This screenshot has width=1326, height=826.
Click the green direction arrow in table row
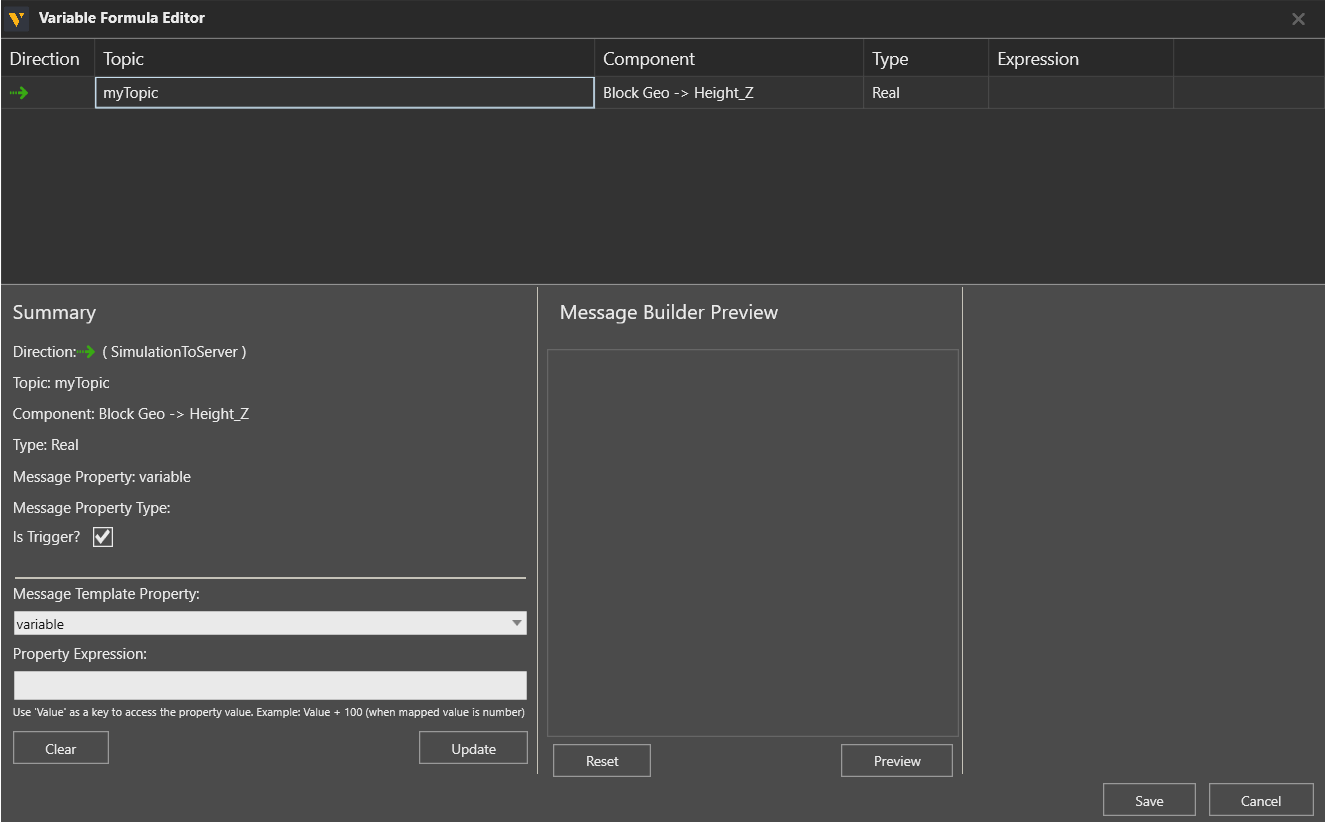click(19, 93)
